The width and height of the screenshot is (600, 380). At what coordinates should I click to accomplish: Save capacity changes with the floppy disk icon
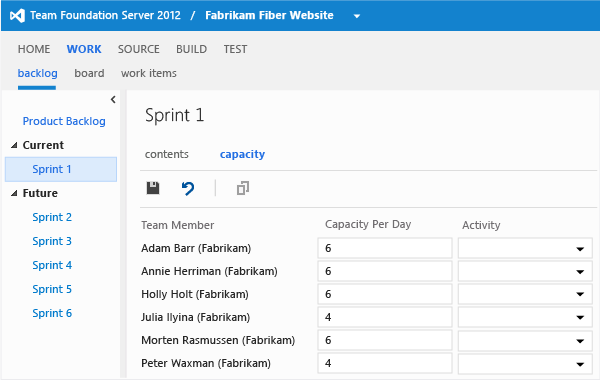(x=153, y=188)
